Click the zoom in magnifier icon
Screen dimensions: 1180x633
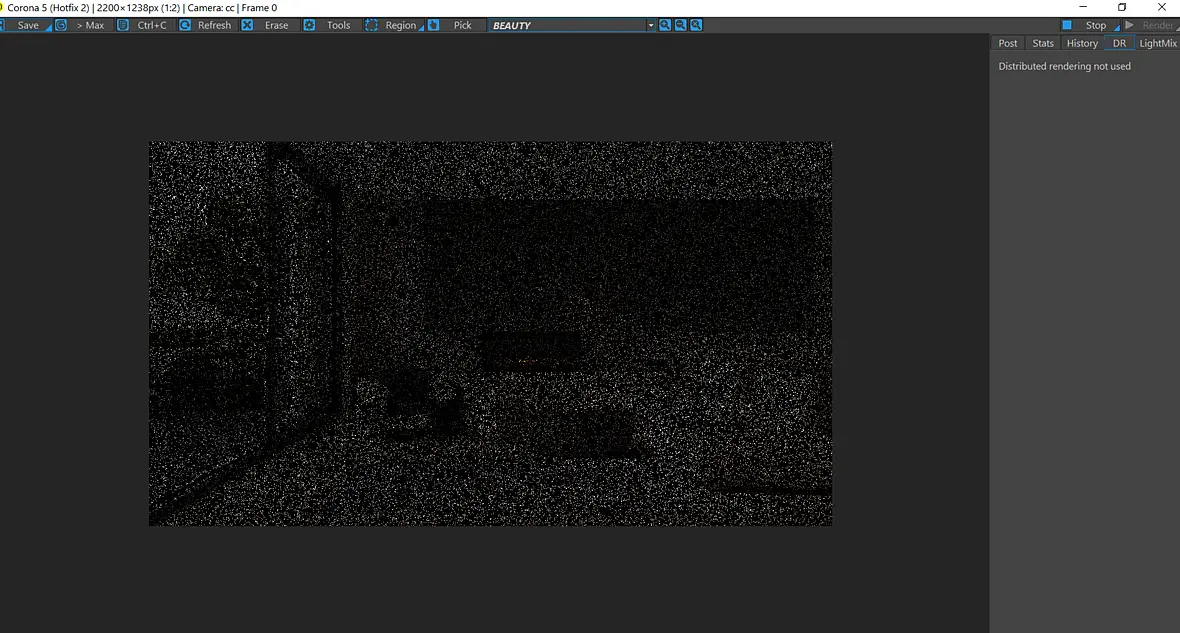[x=665, y=26]
